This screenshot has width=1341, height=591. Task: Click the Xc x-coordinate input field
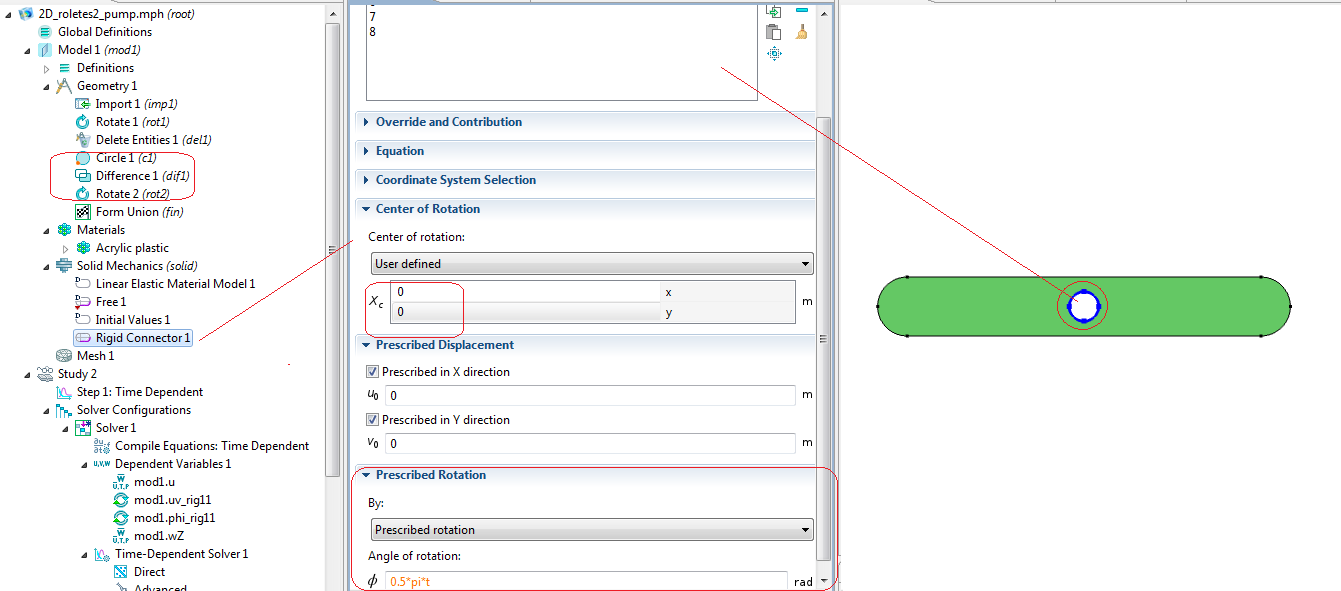(527, 292)
